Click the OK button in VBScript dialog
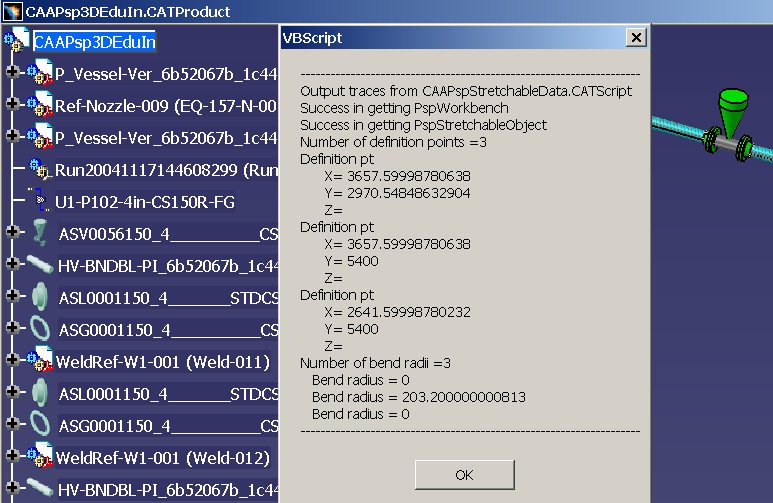773x503 pixels. (x=464, y=474)
